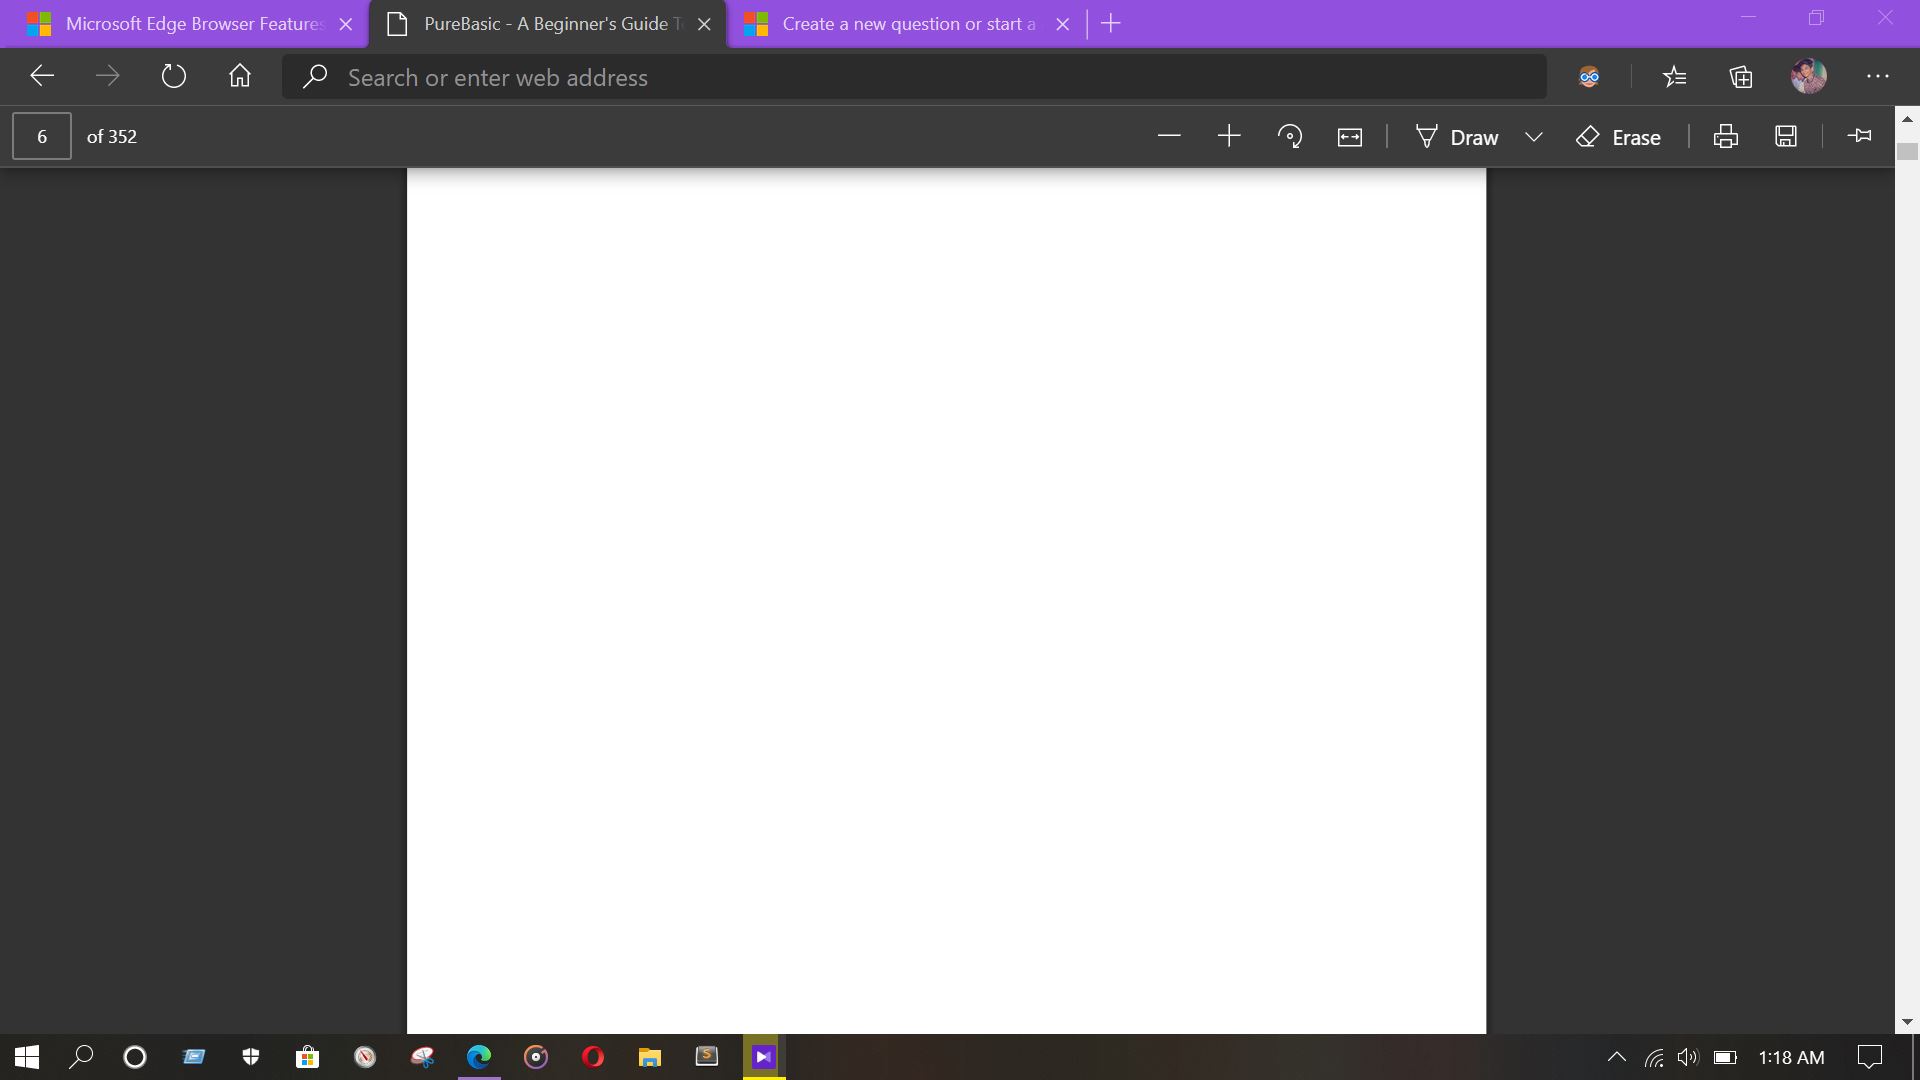Click the page number input box
This screenshot has width=1920, height=1080.
pyautogui.click(x=42, y=136)
